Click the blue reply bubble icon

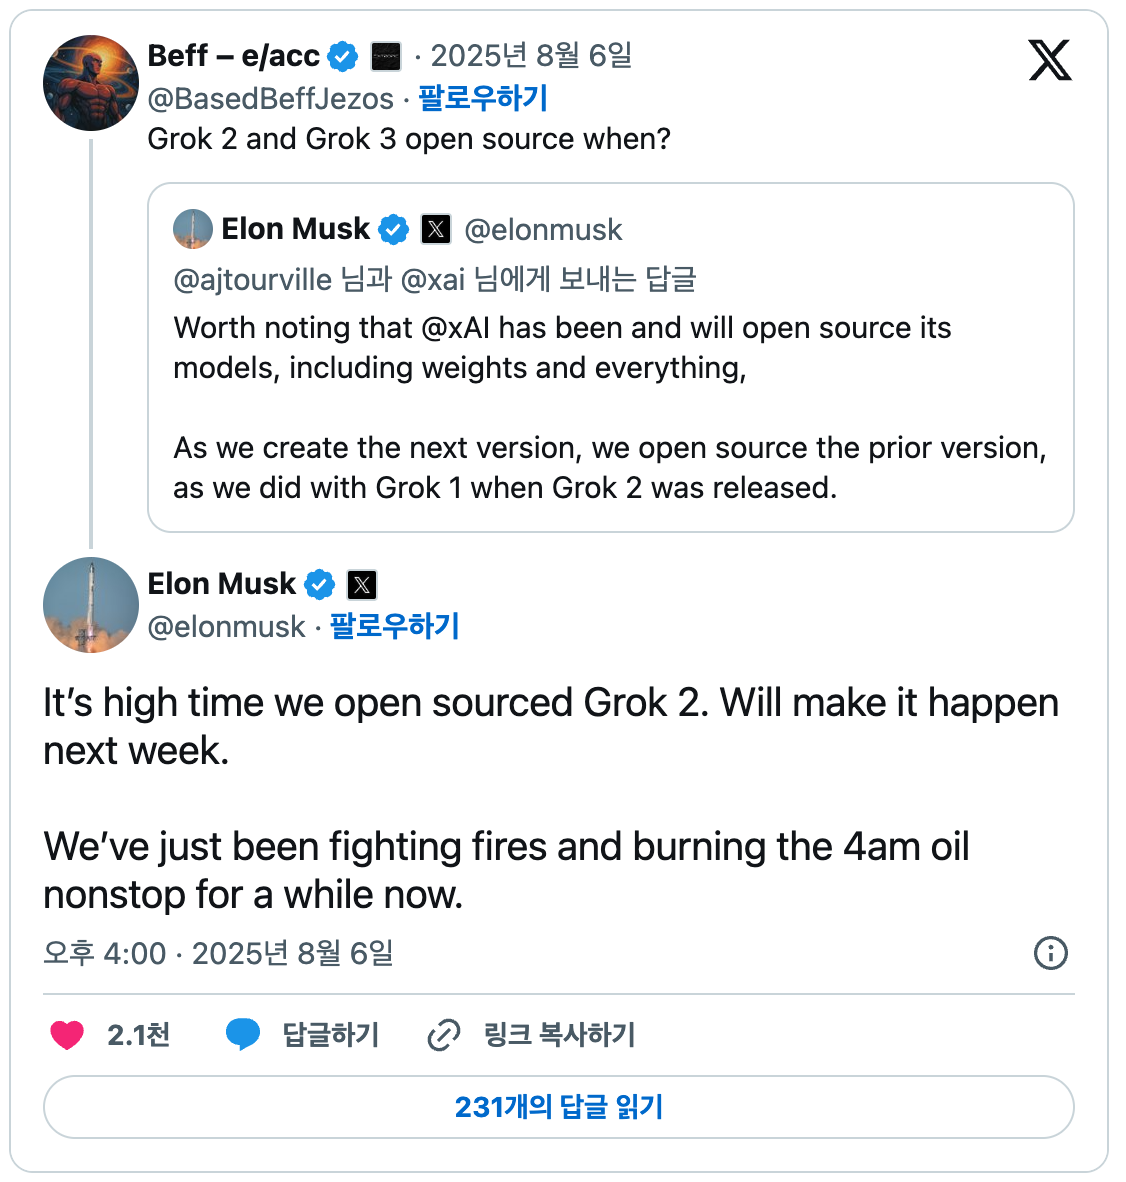(243, 1035)
